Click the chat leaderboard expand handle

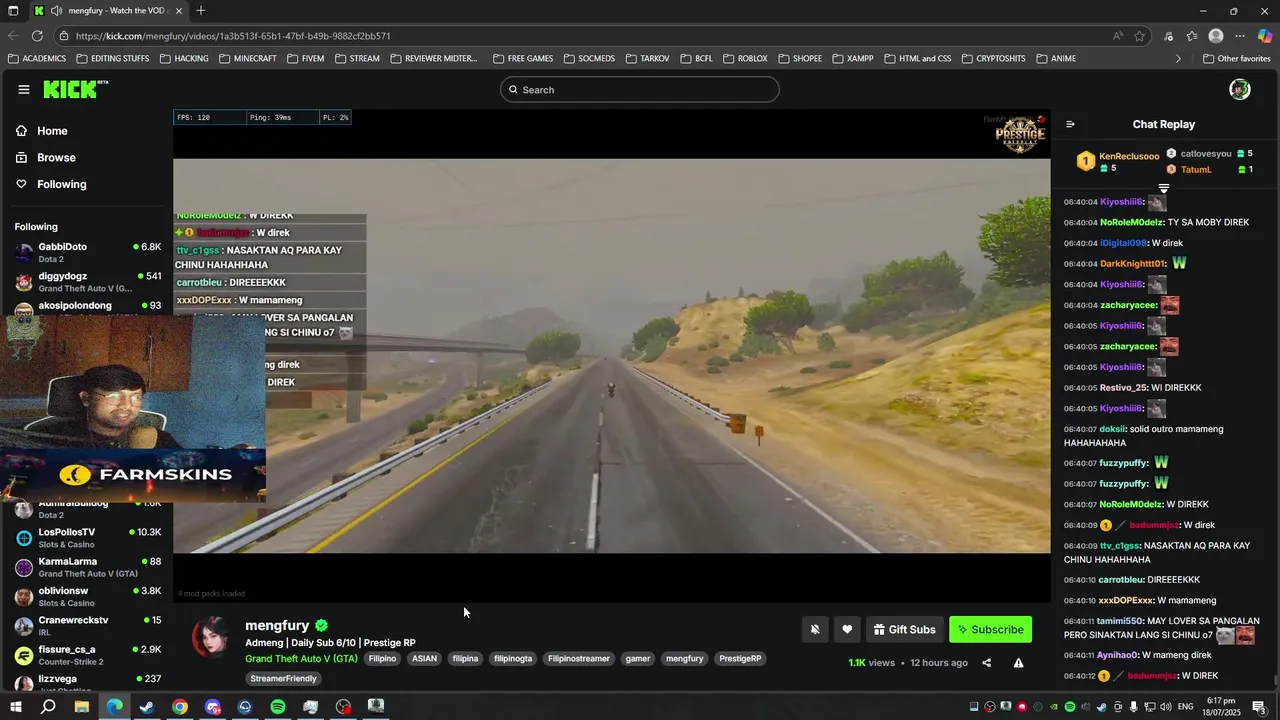point(1164,188)
